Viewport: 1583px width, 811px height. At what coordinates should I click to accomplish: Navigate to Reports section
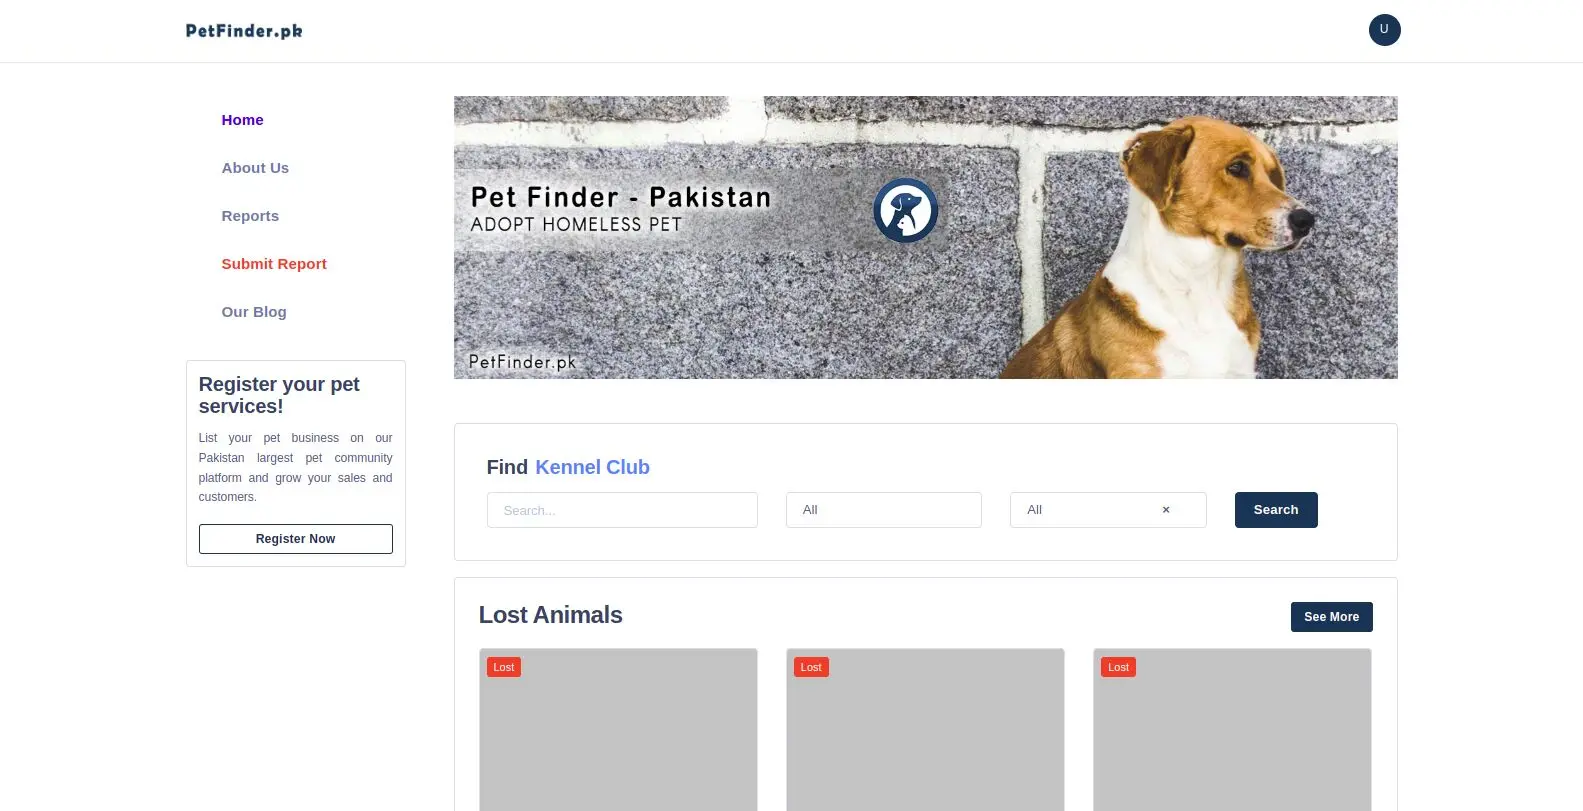point(250,216)
